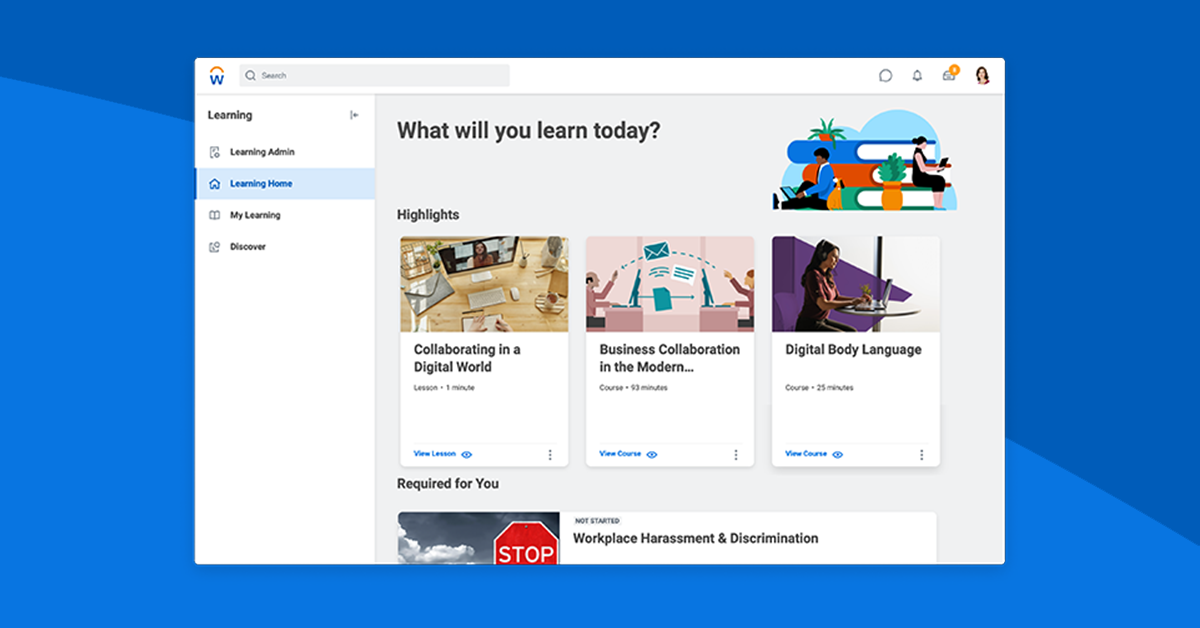Open Business Collaboration card kebab menu
The image size is (1200, 628).
736,454
